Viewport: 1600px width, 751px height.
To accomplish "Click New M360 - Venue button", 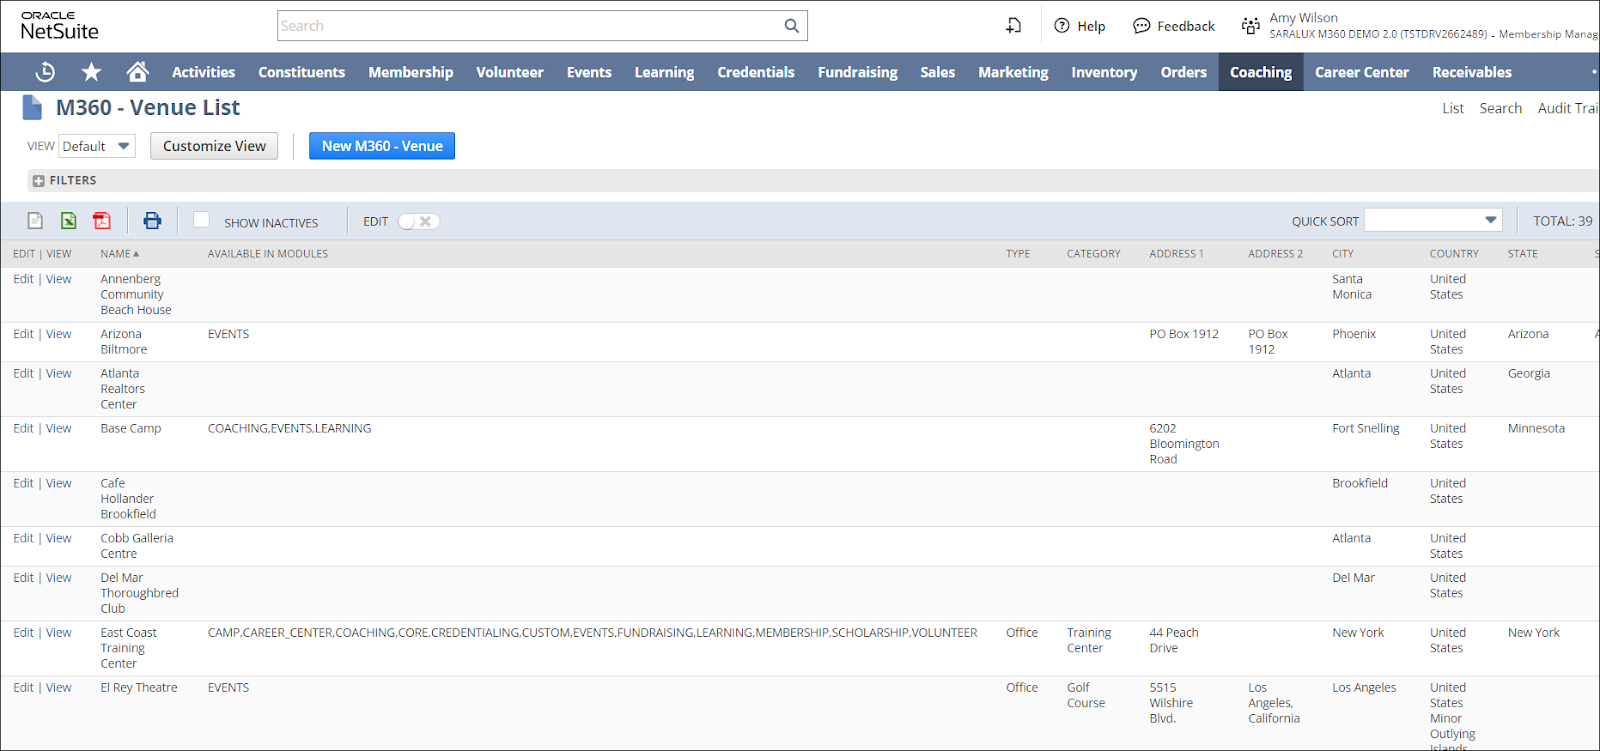I will click(x=381, y=146).
